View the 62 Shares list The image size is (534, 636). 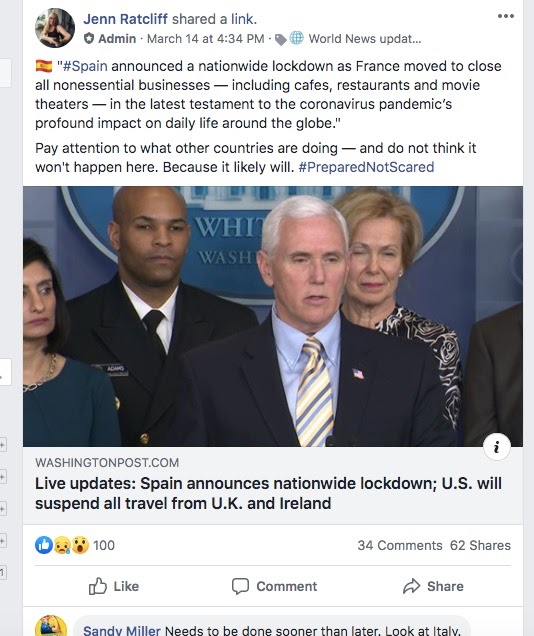480,545
